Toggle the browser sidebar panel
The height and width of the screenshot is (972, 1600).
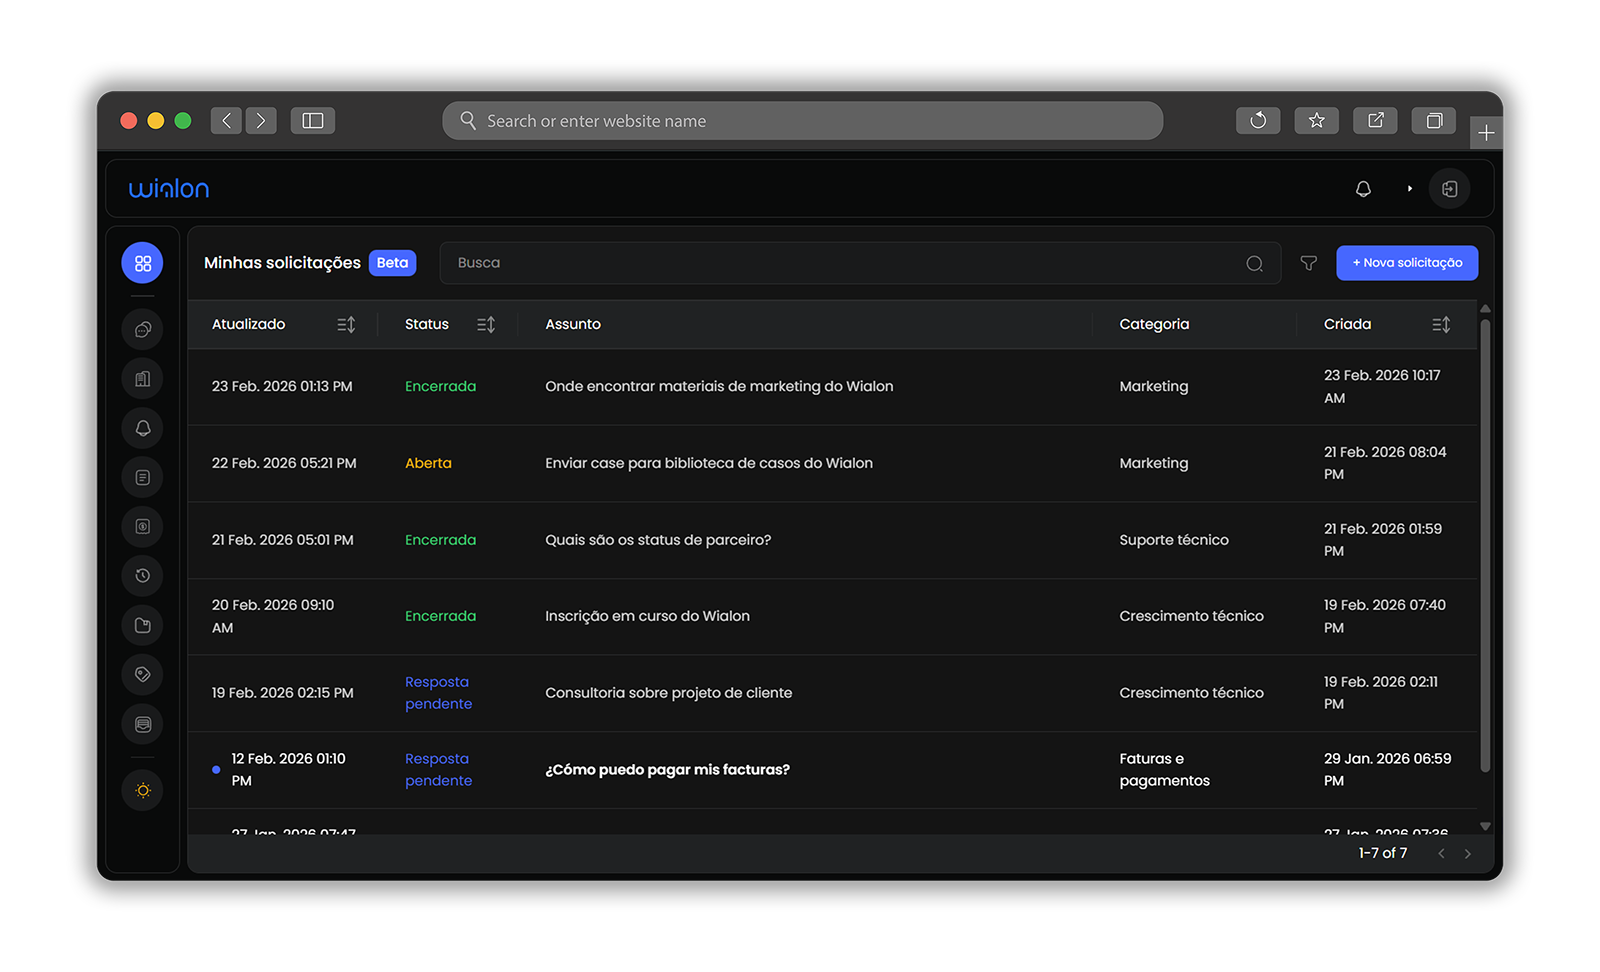tap(313, 120)
